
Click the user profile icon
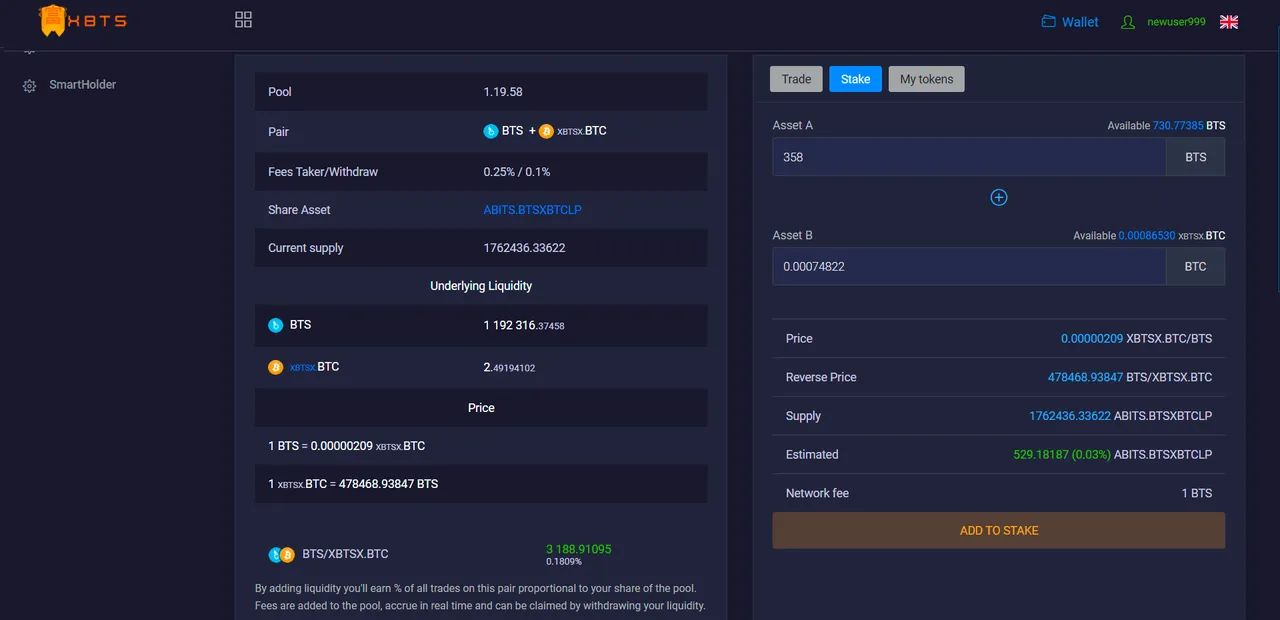(x=1128, y=22)
